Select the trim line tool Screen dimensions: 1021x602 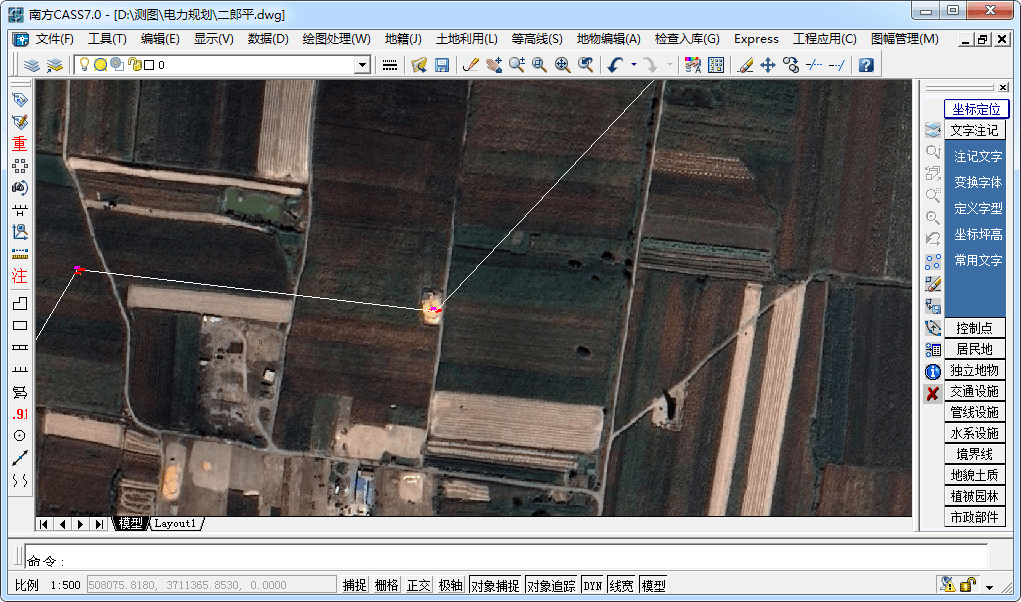tap(814, 65)
